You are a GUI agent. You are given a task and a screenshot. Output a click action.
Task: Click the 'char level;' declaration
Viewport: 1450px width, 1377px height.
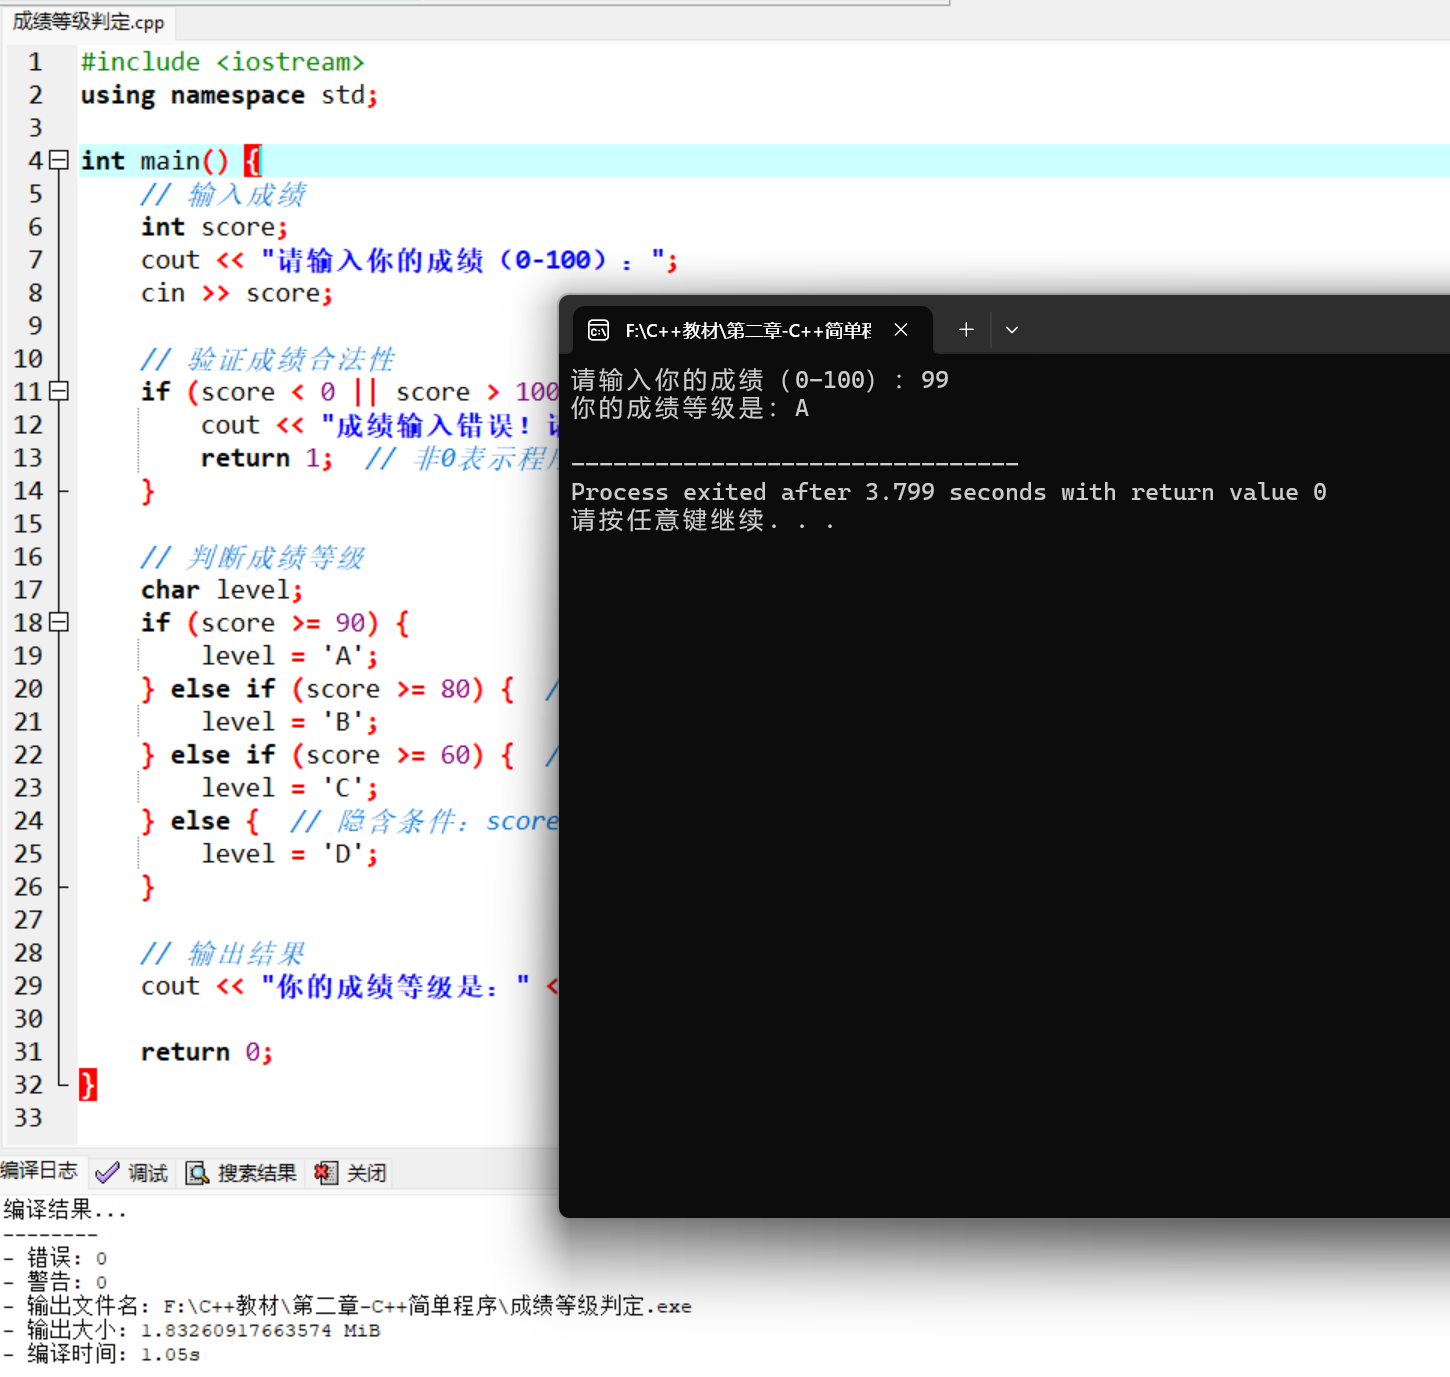coord(221,590)
